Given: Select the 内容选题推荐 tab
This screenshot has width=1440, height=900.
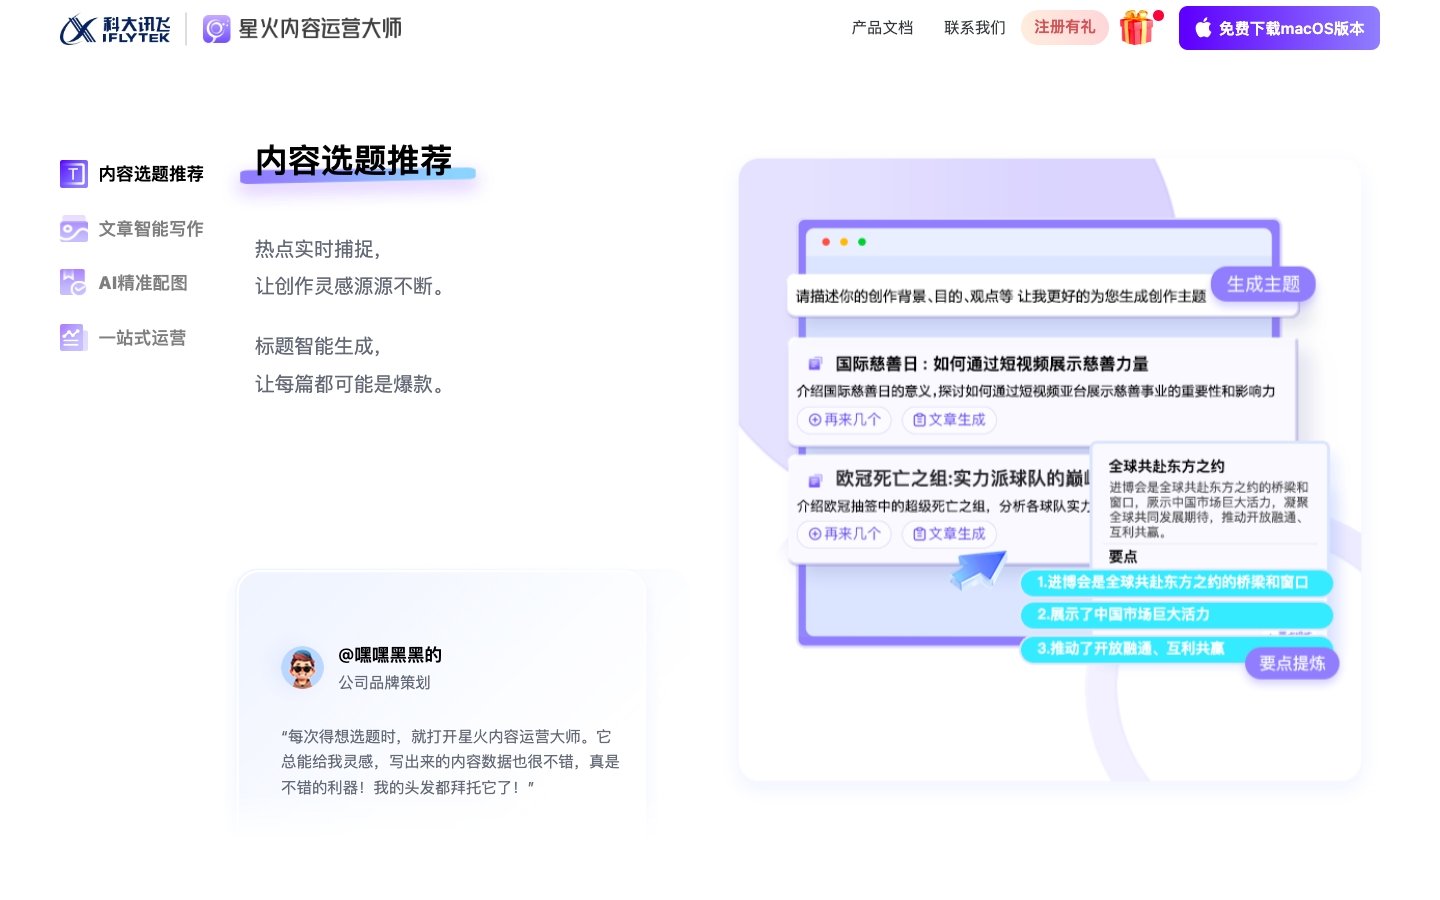Looking at the screenshot, I should (x=132, y=174).
